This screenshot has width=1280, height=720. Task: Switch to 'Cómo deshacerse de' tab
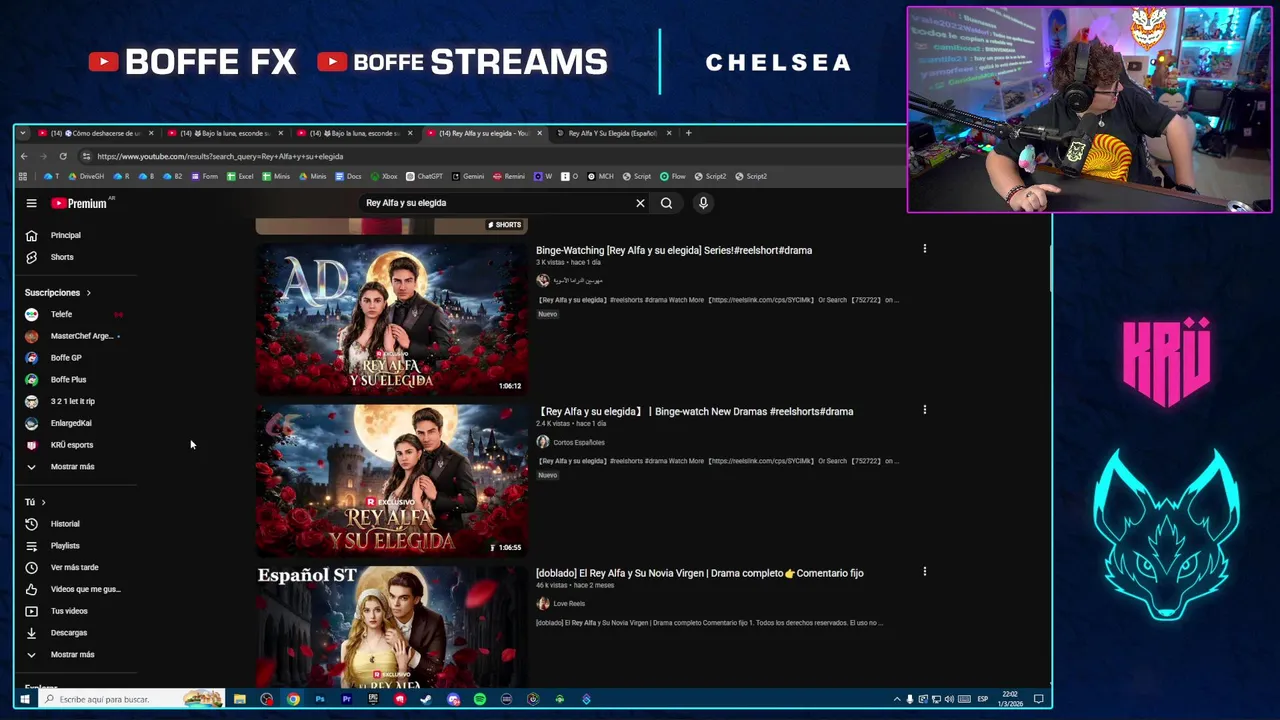95,133
